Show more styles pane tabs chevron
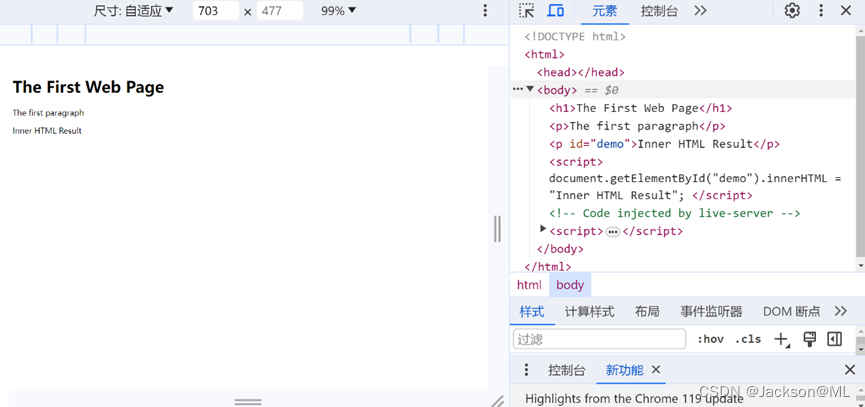 click(841, 311)
